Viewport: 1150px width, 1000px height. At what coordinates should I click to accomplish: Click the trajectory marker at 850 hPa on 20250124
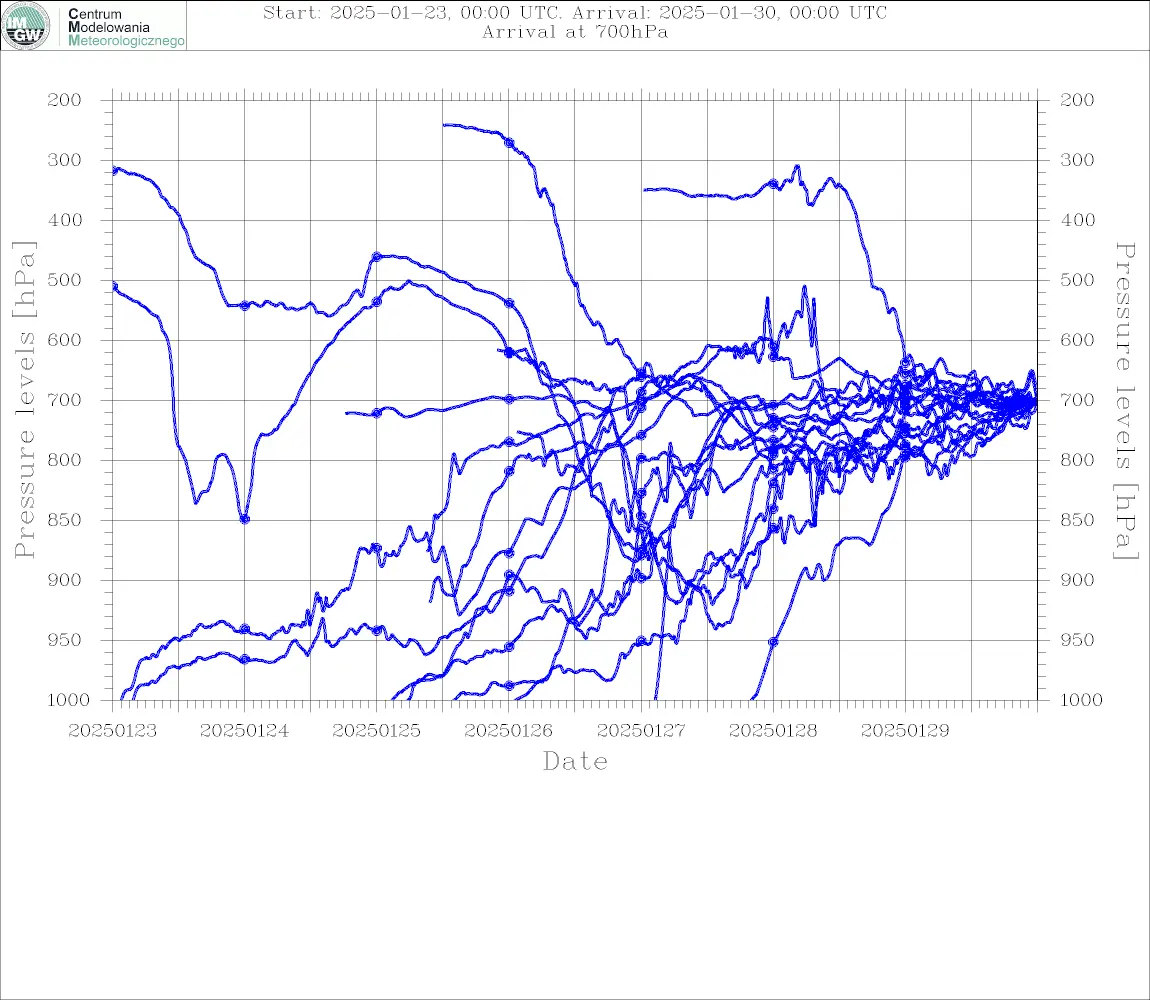point(245,519)
